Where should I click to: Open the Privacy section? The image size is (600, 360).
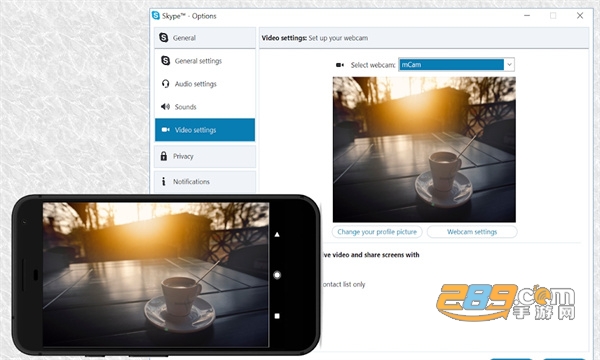pyautogui.click(x=205, y=156)
